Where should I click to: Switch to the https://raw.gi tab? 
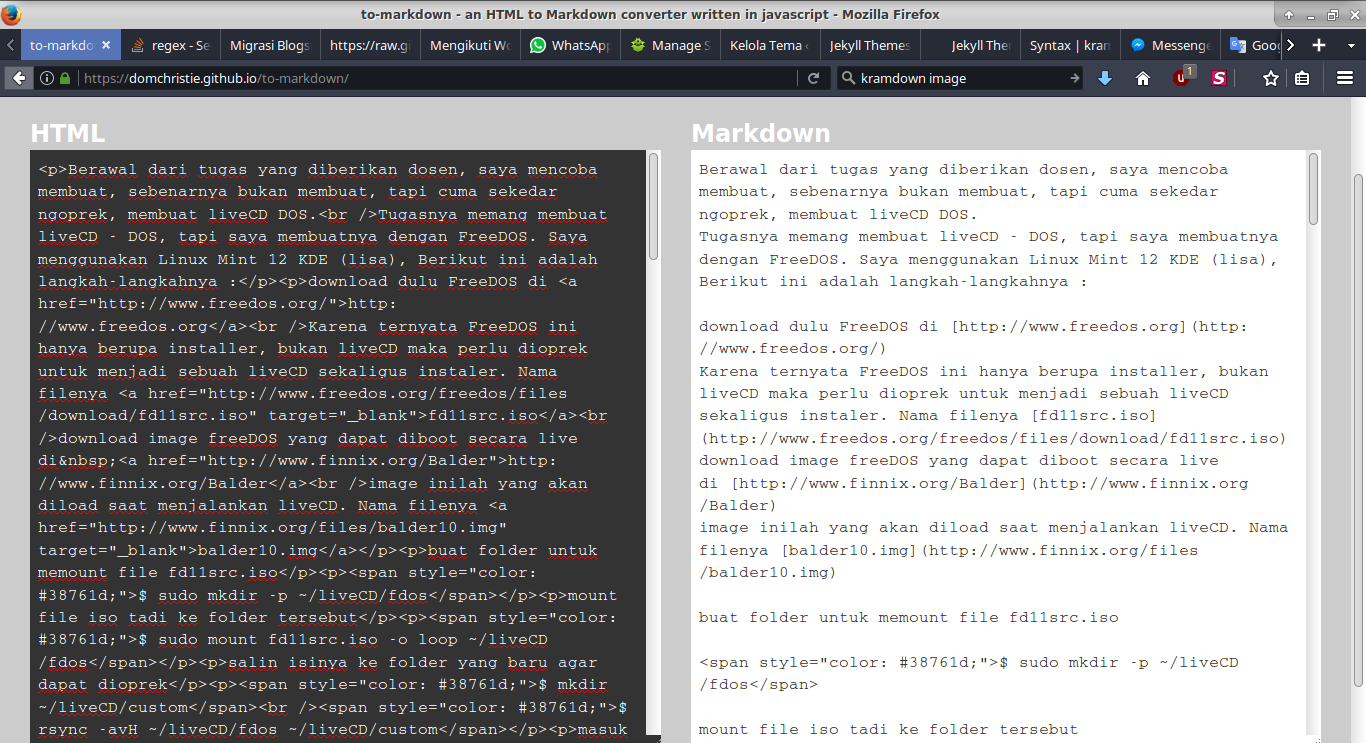pyautogui.click(x=369, y=45)
